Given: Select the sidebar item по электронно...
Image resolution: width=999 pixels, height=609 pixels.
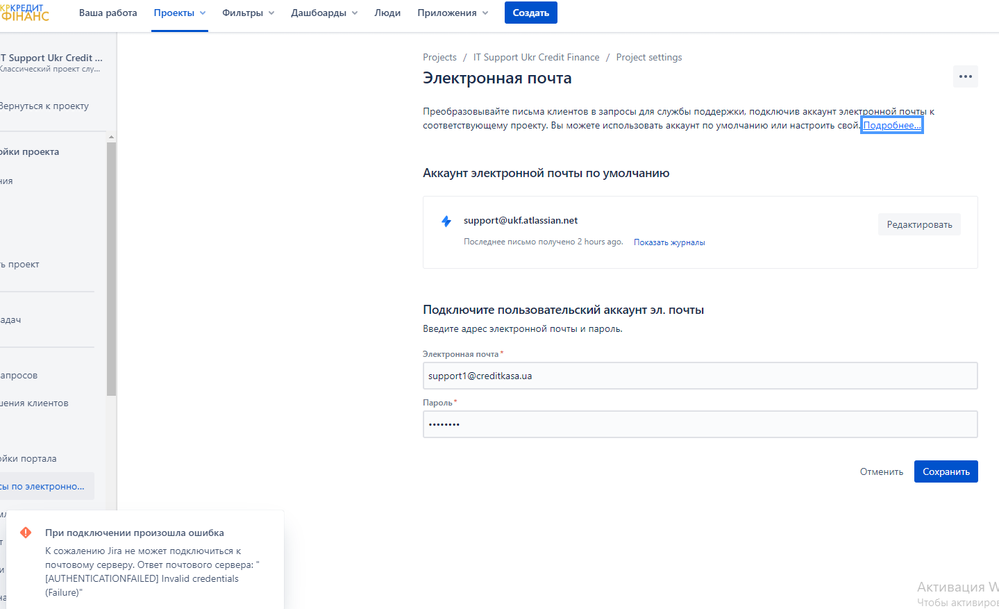Looking at the screenshot, I should coord(45,486).
